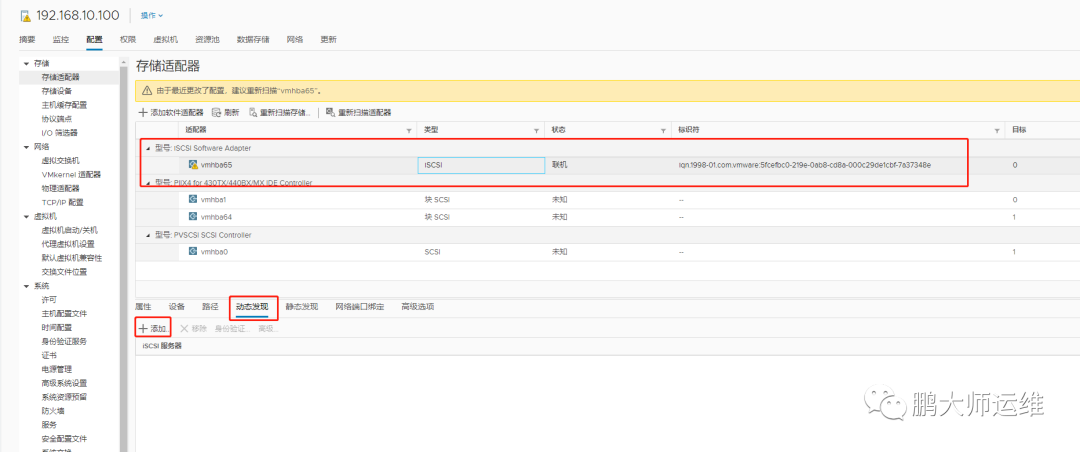Click the vmhba64 adapter icon
1080x452 pixels.
194,217
